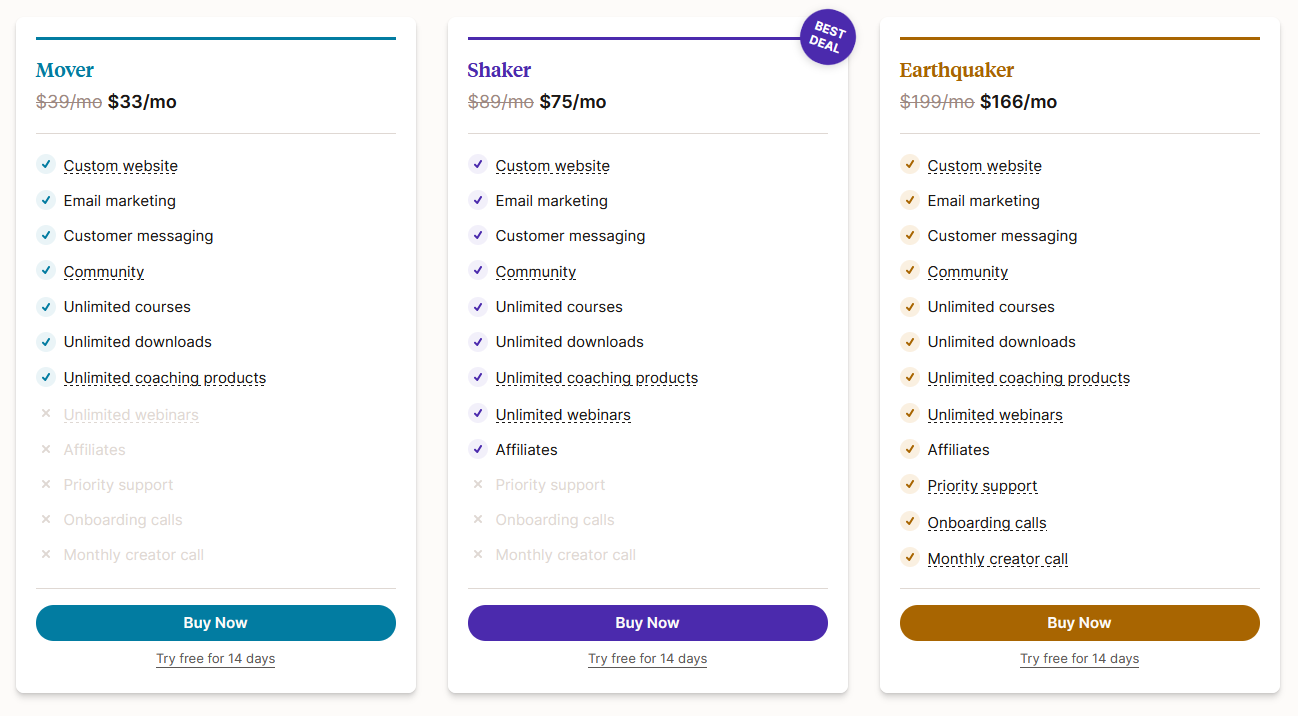Open Priority support info under Earthquaker

point(983,486)
